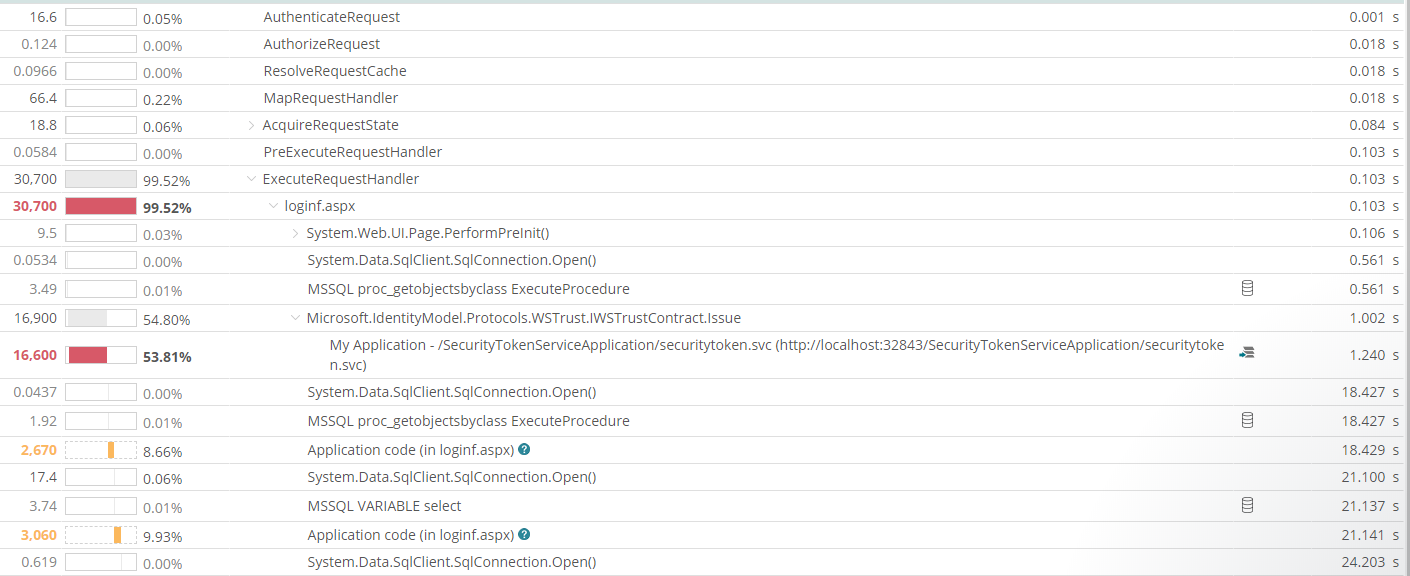Click the database icon next to MSSQL VARIABLE select
Viewport: 1410px width, 576px height.
pos(1246,505)
